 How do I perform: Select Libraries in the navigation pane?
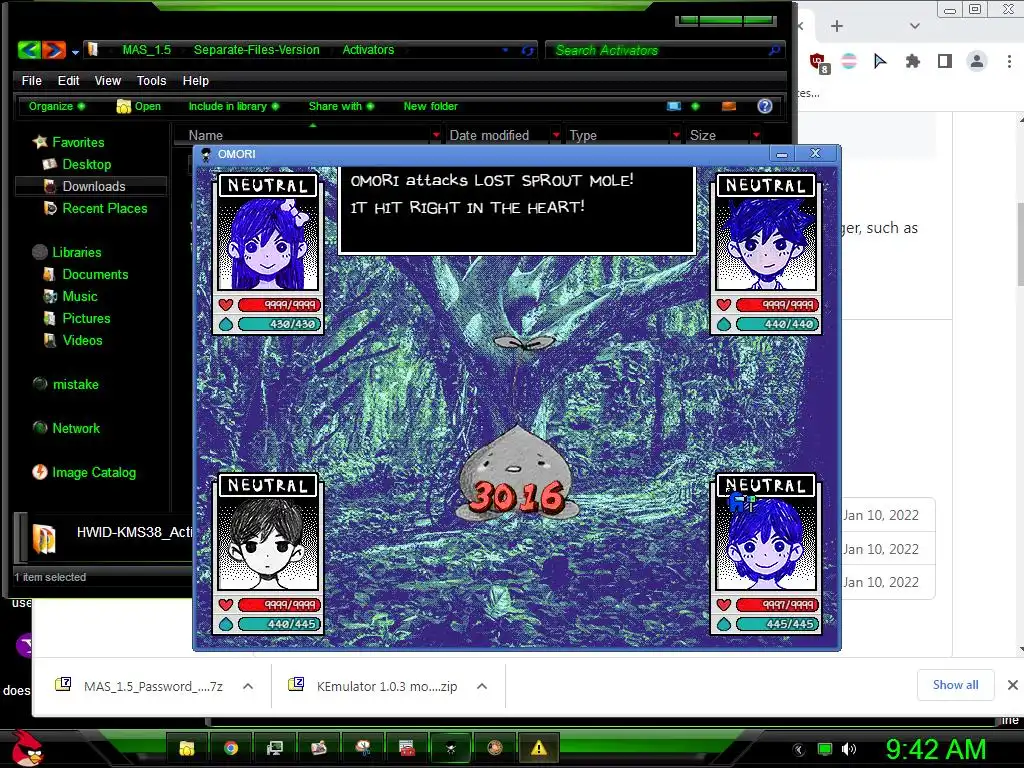click(67, 252)
